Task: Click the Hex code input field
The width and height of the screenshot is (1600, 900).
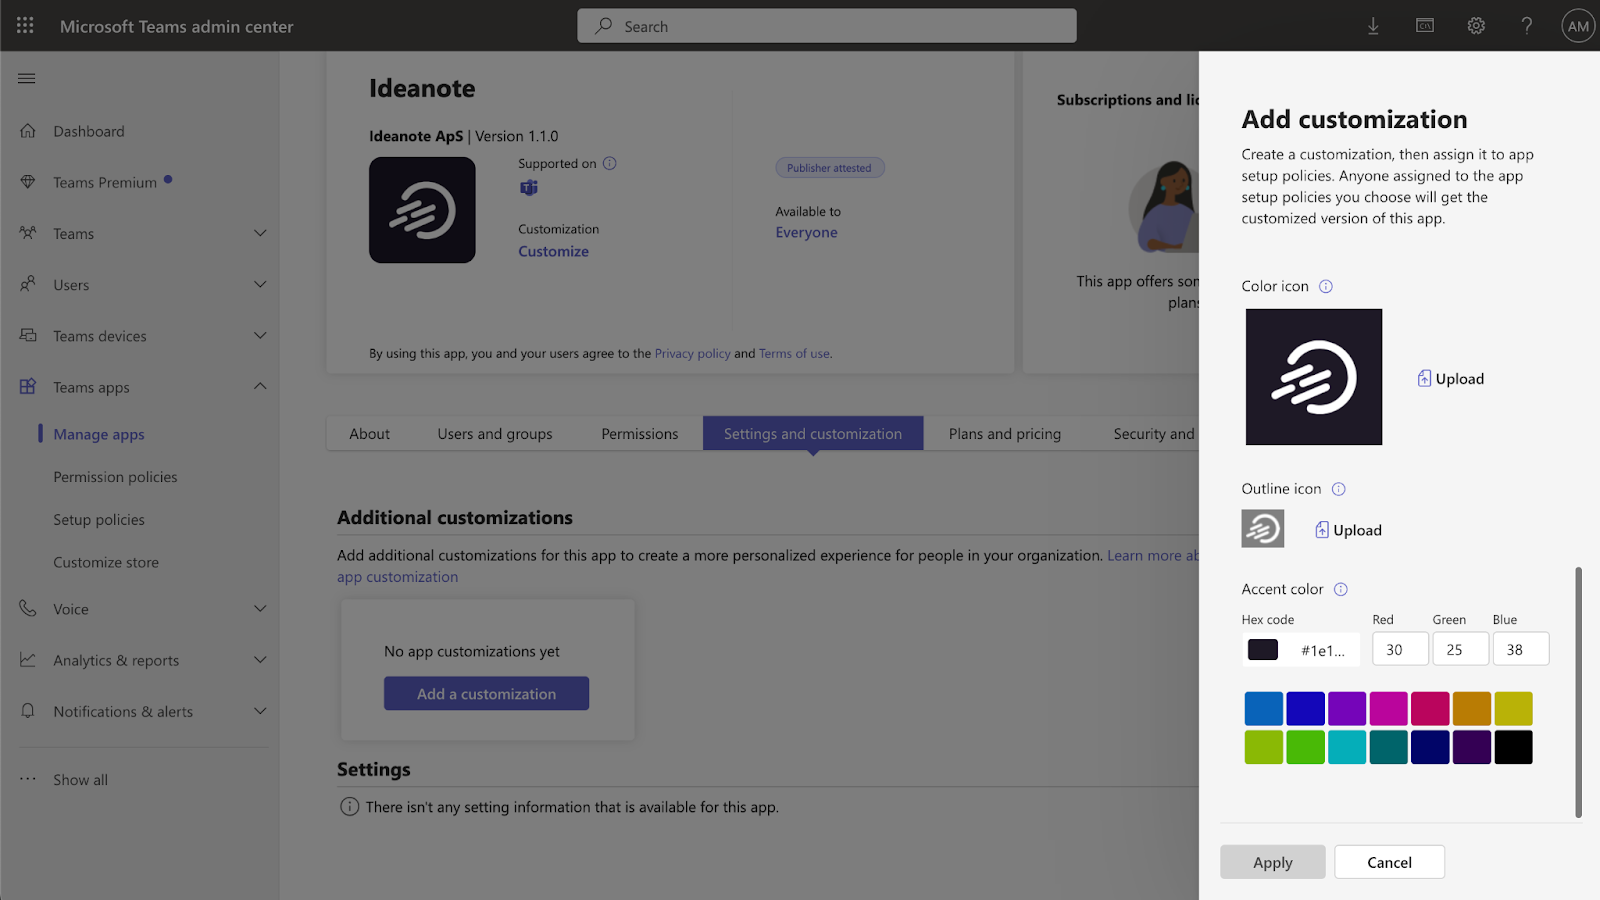Action: click(x=1301, y=650)
